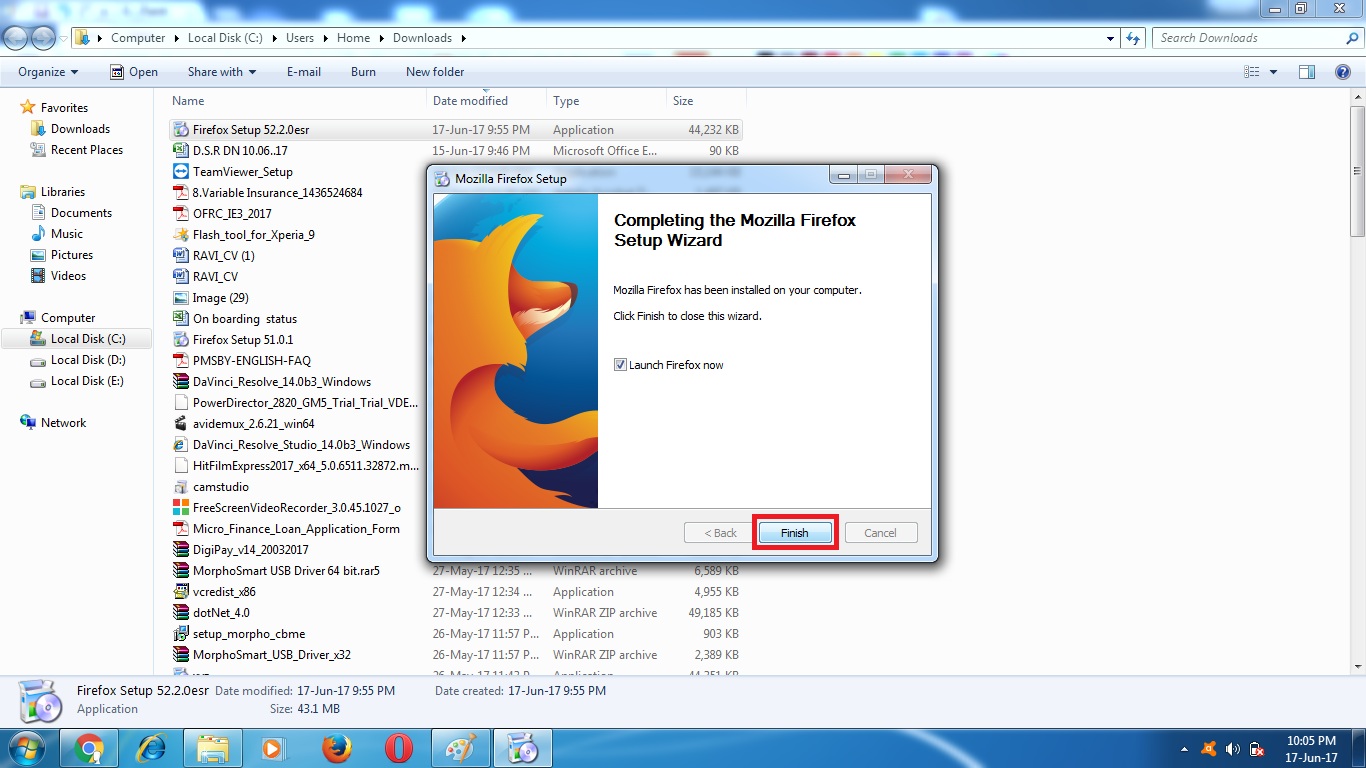
Task: Select Recent Places under Favorites
Action: [87, 150]
